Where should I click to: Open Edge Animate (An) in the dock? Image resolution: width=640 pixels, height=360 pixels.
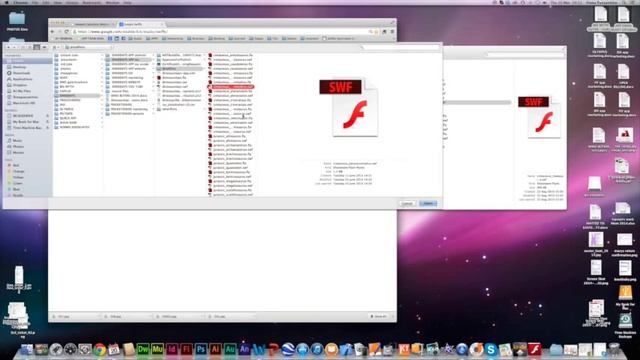[244, 350]
